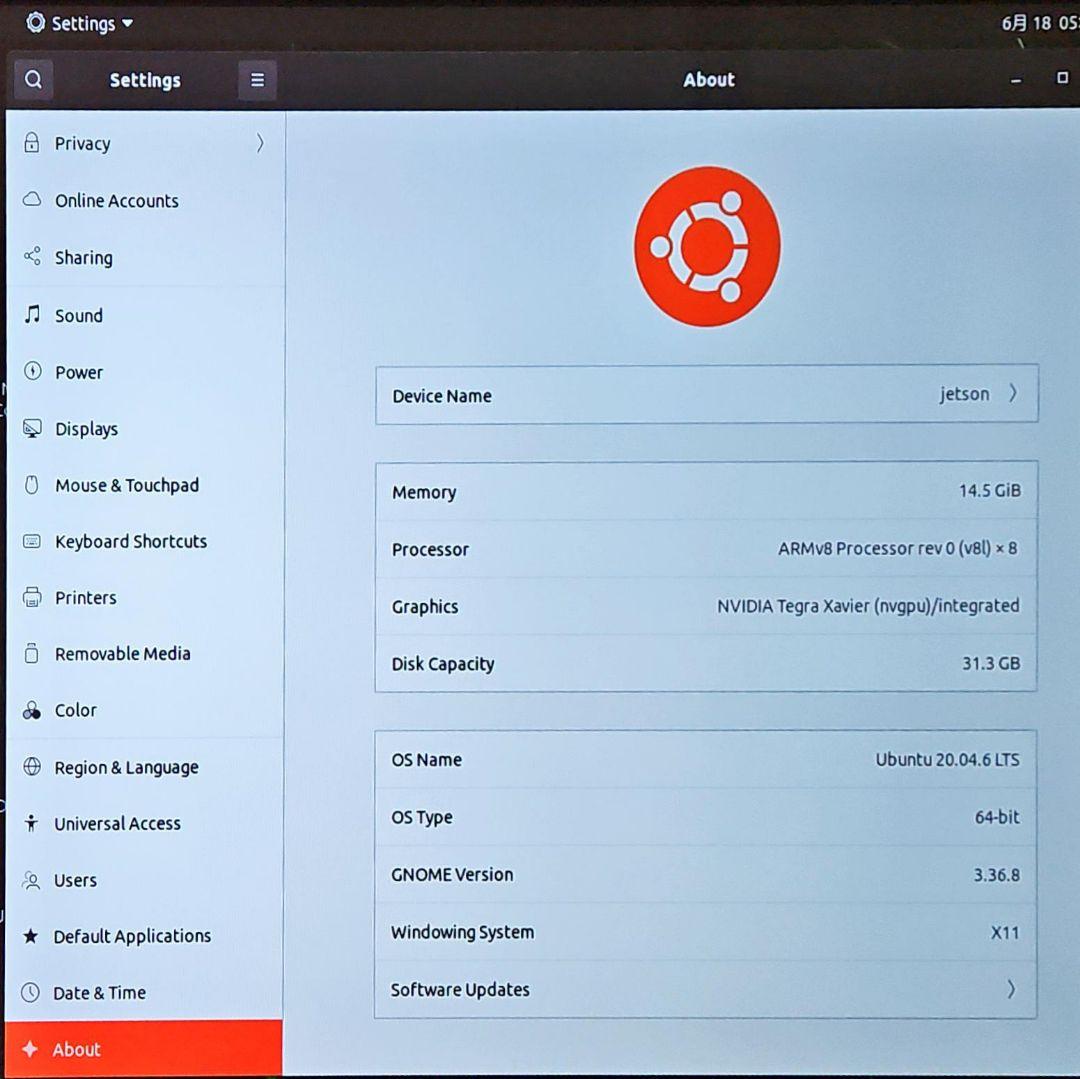The image size is (1080, 1079).
Task: Click the Privacy lock icon
Action: click(32, 143)
